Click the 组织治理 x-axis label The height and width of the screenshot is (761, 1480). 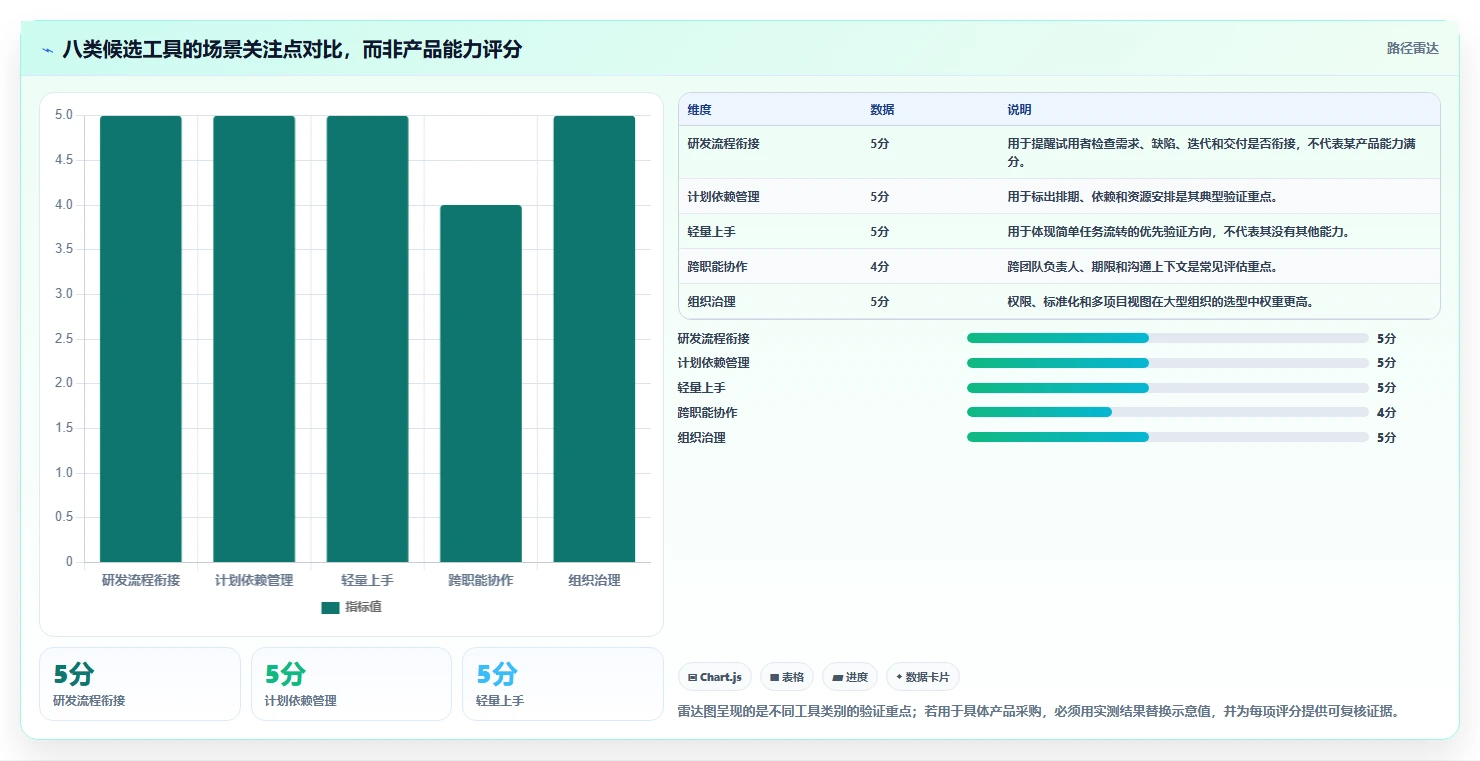click(x=594, y=580)
